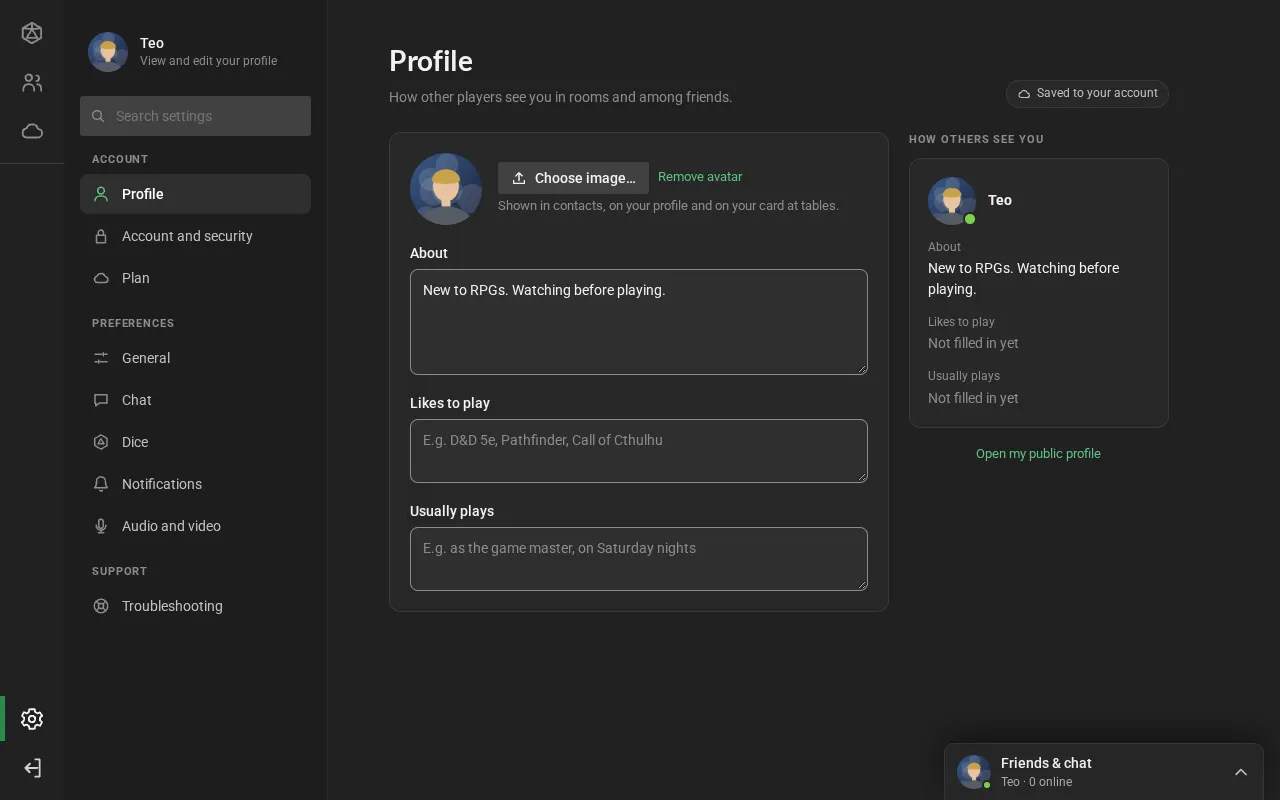Screen dimensions: 1280x800
Task: Click the cloud icon beside Plan
Action: pyautogui.click(x=101, y=278)
